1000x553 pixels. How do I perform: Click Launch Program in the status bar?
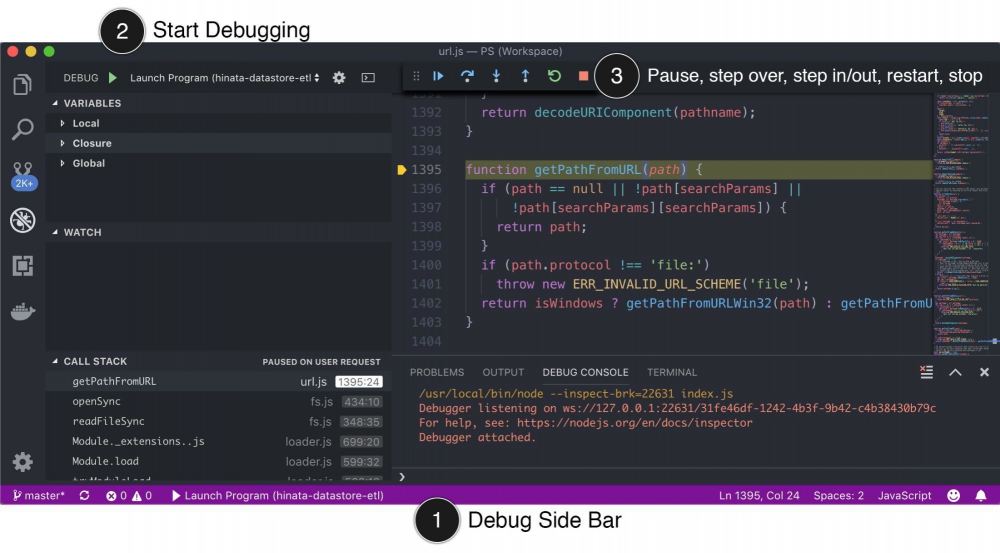pyautogui.click(x=277, y=496)
